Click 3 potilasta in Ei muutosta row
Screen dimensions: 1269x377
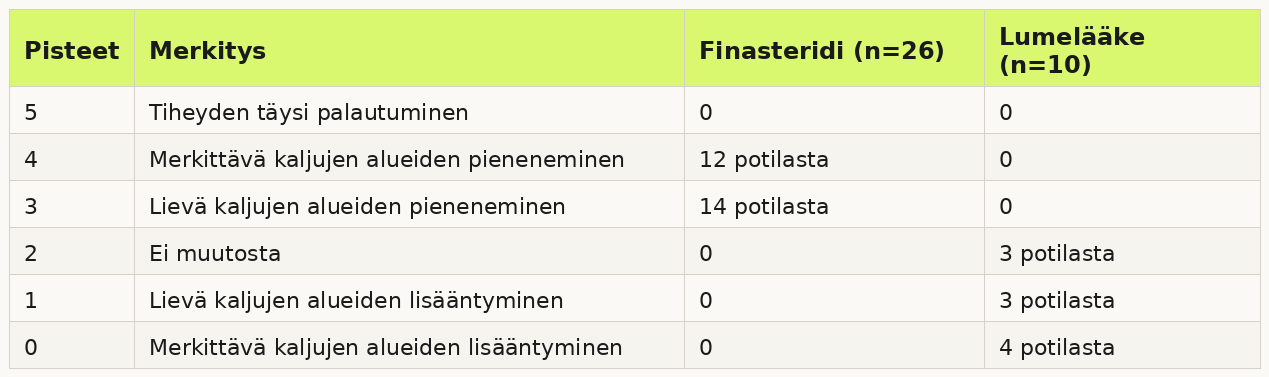(1122, 251)
